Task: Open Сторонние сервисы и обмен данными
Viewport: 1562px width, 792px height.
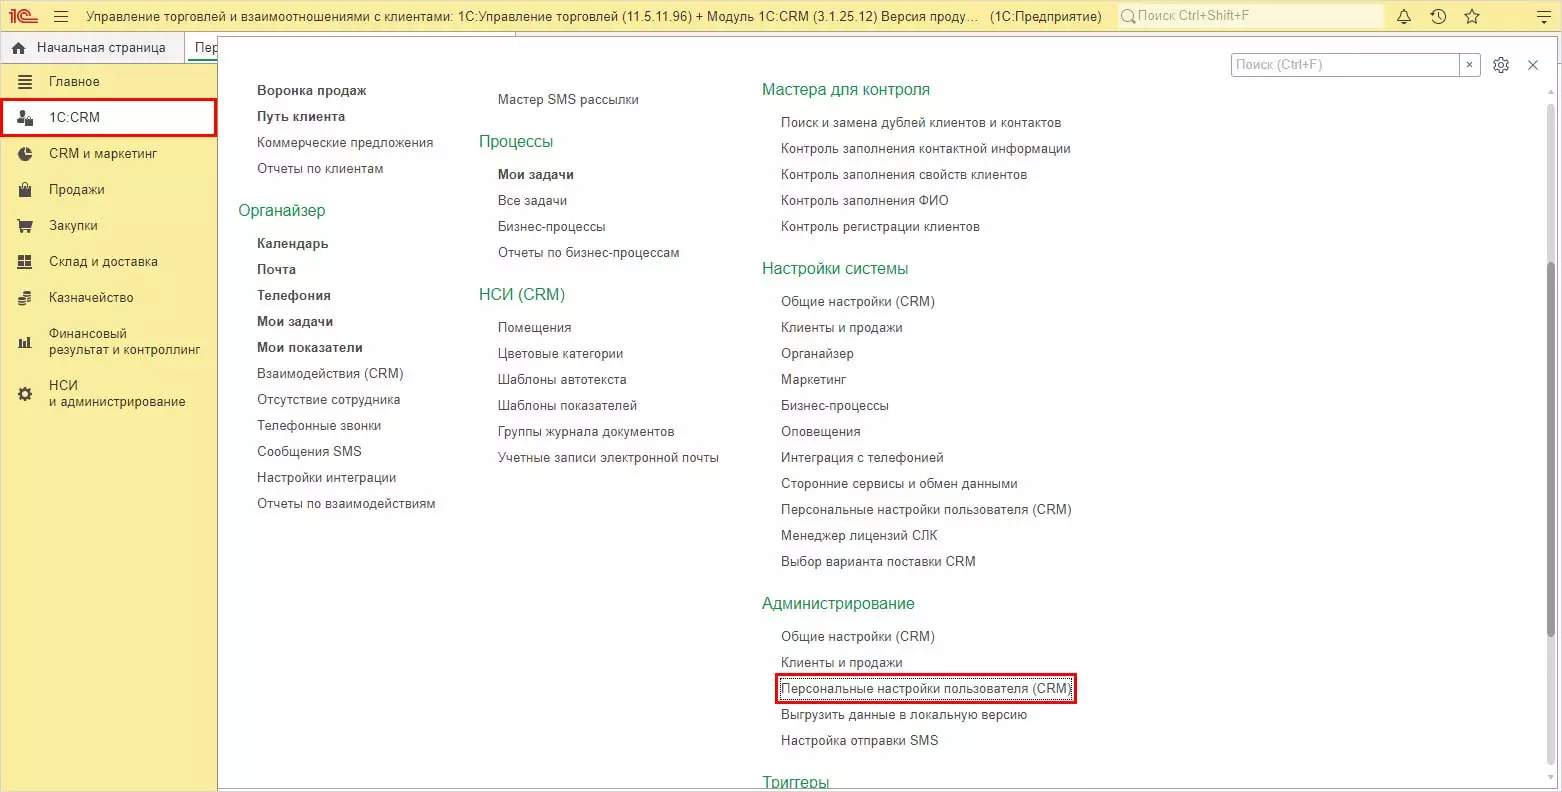Action: click(899, 484)
